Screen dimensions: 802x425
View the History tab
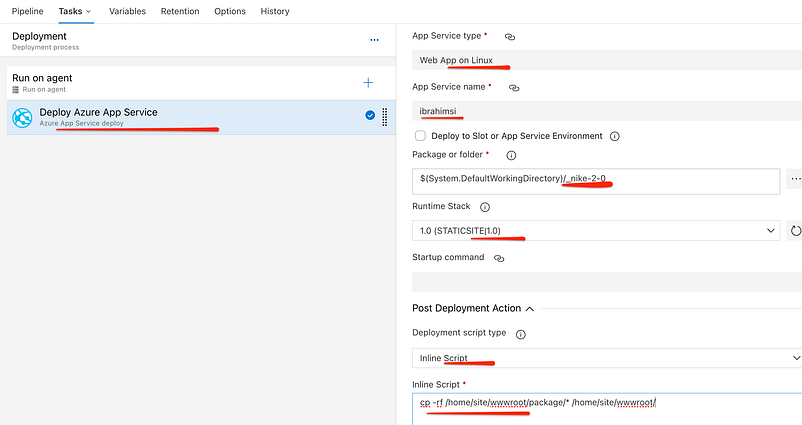click(275, 11)
